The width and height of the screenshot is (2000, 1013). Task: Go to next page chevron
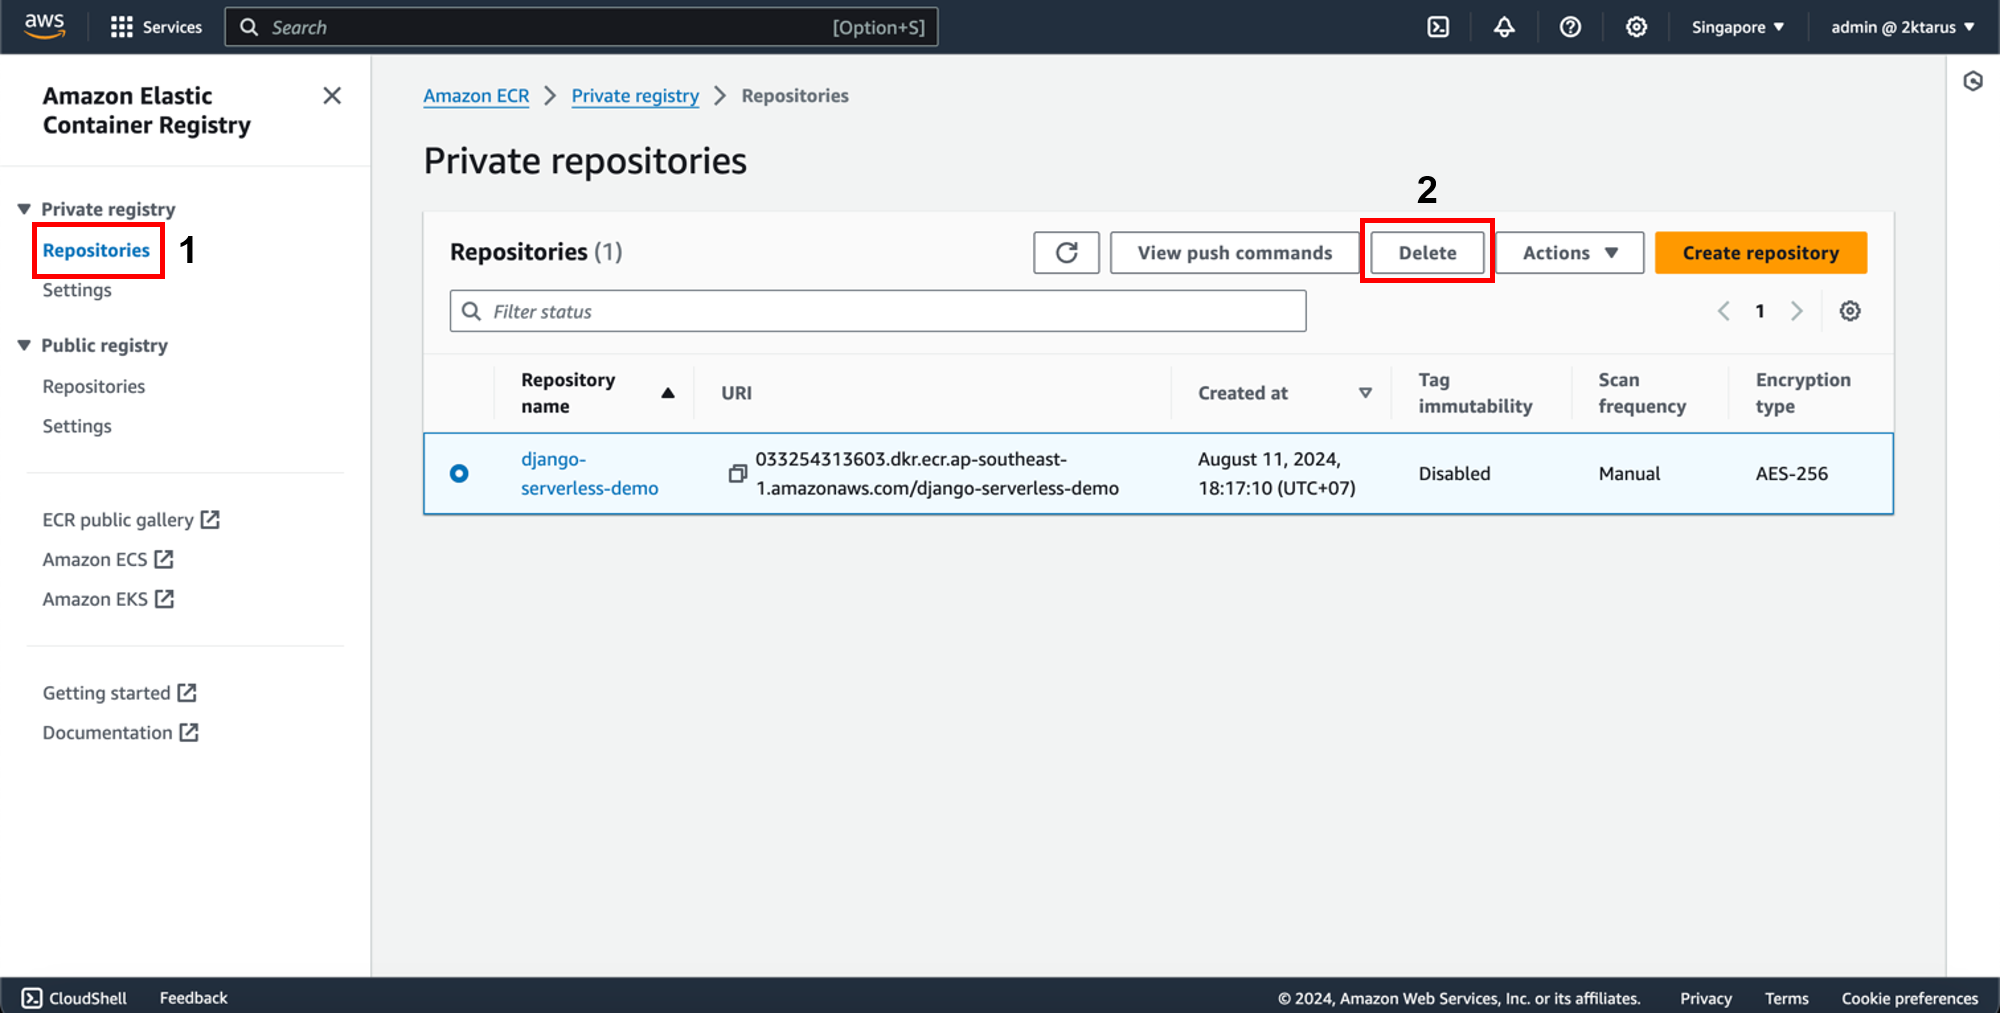[1797, 311]
